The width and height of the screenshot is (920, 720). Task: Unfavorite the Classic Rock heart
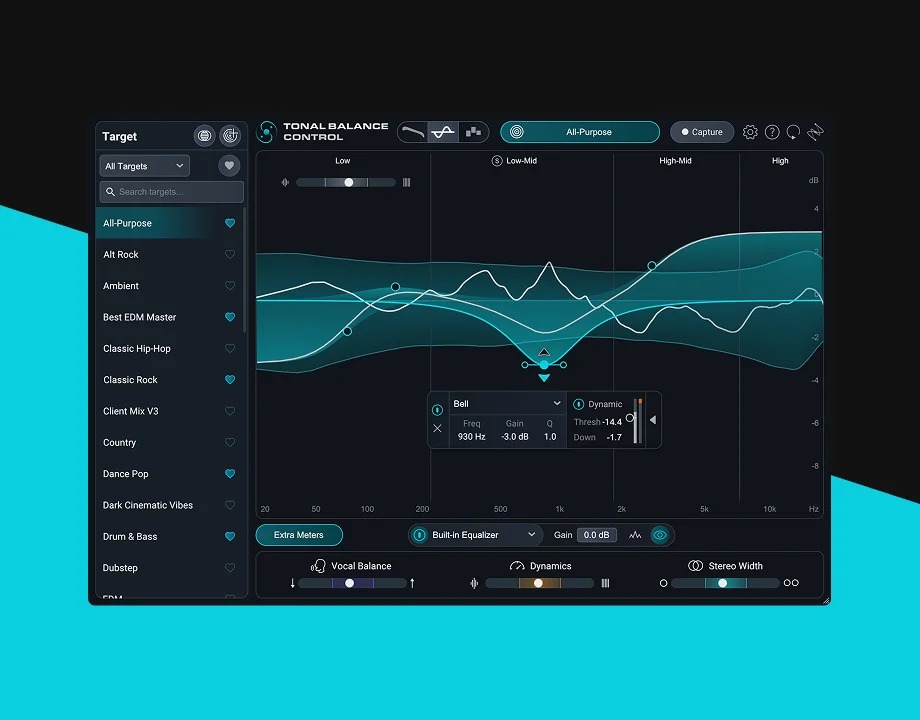click(230, 380)
